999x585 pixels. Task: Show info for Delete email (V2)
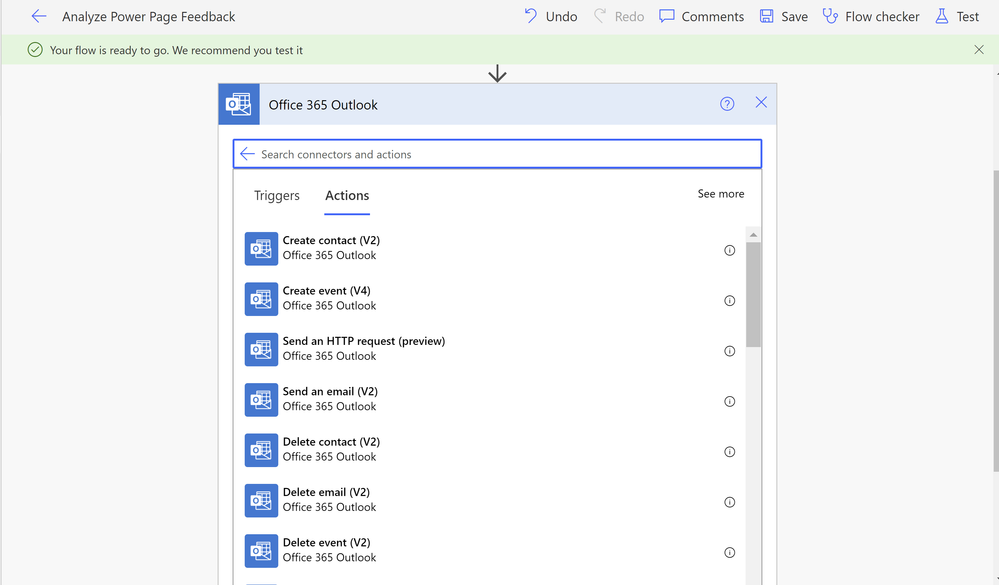729,502
